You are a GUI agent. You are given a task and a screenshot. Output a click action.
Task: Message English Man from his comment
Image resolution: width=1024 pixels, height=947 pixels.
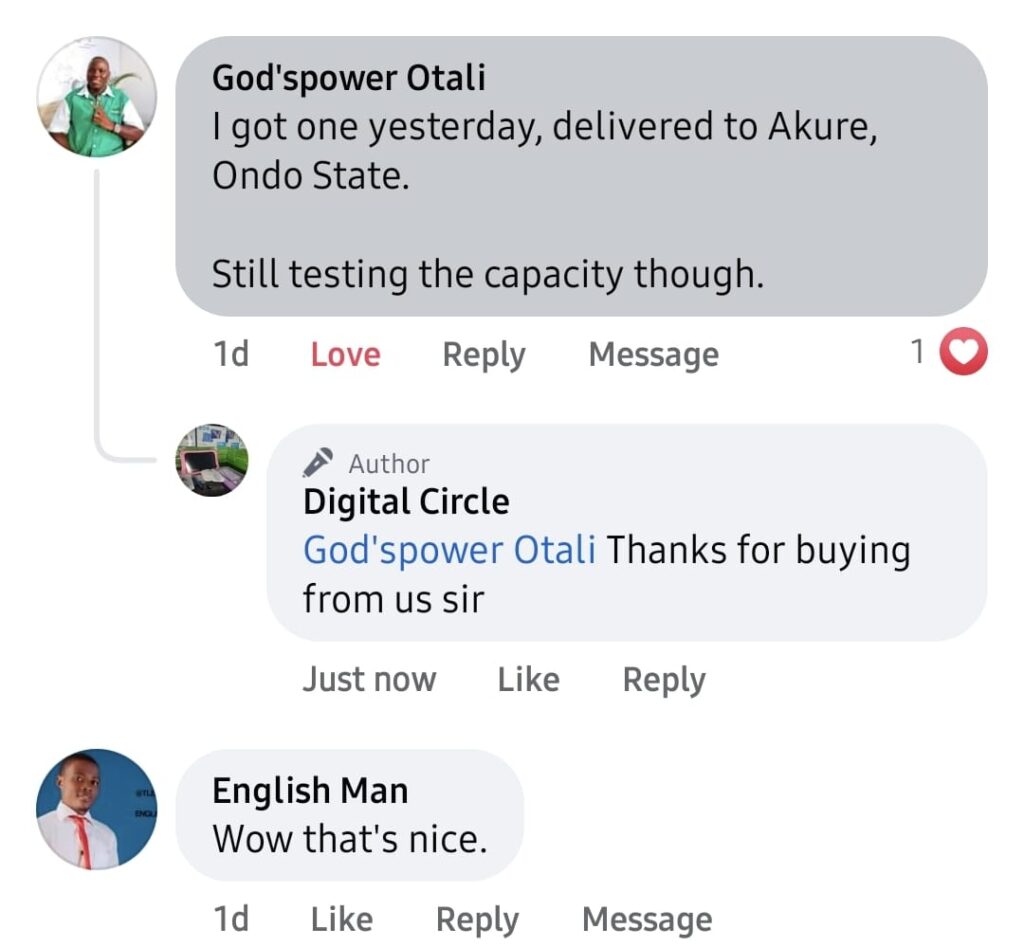point(647,919)
